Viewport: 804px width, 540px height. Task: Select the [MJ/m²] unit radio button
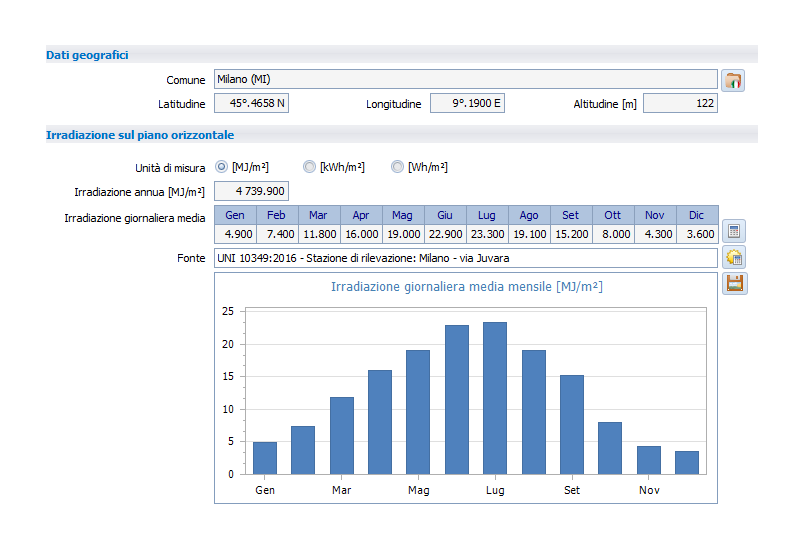click(222, 167)
